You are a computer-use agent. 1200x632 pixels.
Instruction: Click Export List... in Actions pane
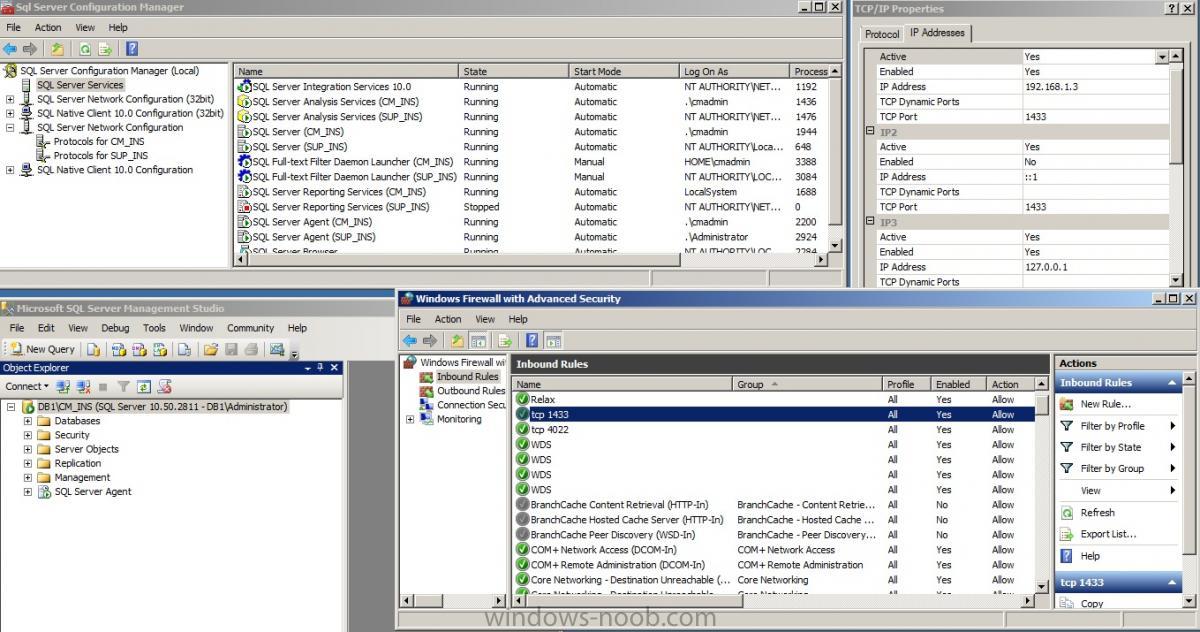tap(1108, 534)
